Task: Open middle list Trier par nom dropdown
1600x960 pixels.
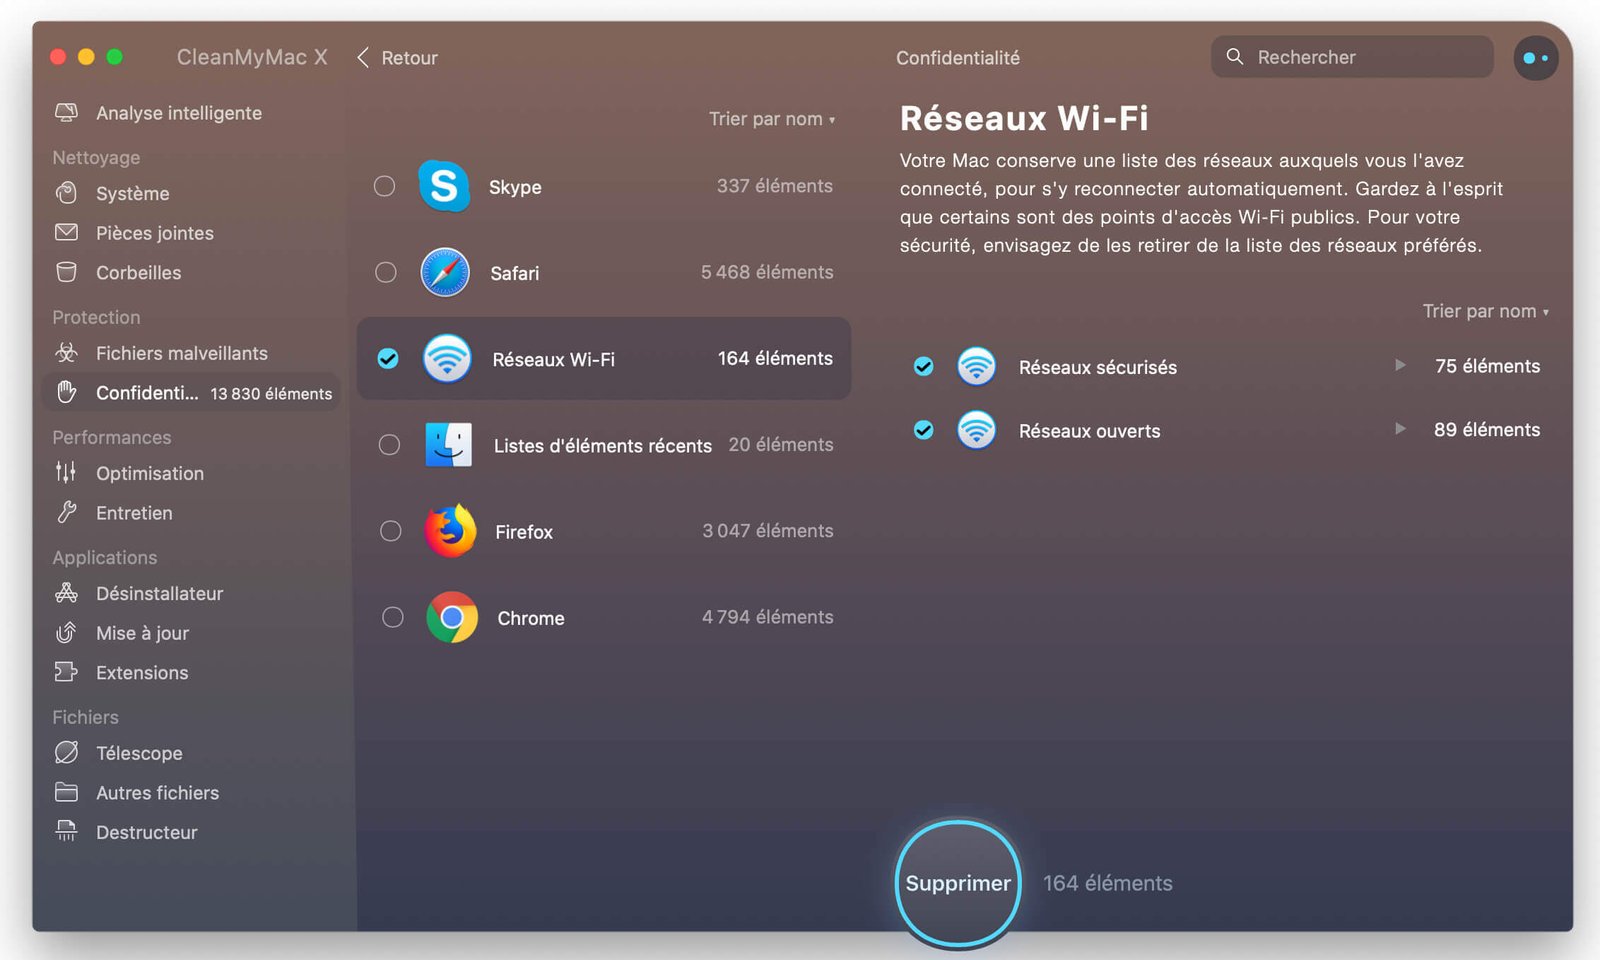Action: coord(772,119)
